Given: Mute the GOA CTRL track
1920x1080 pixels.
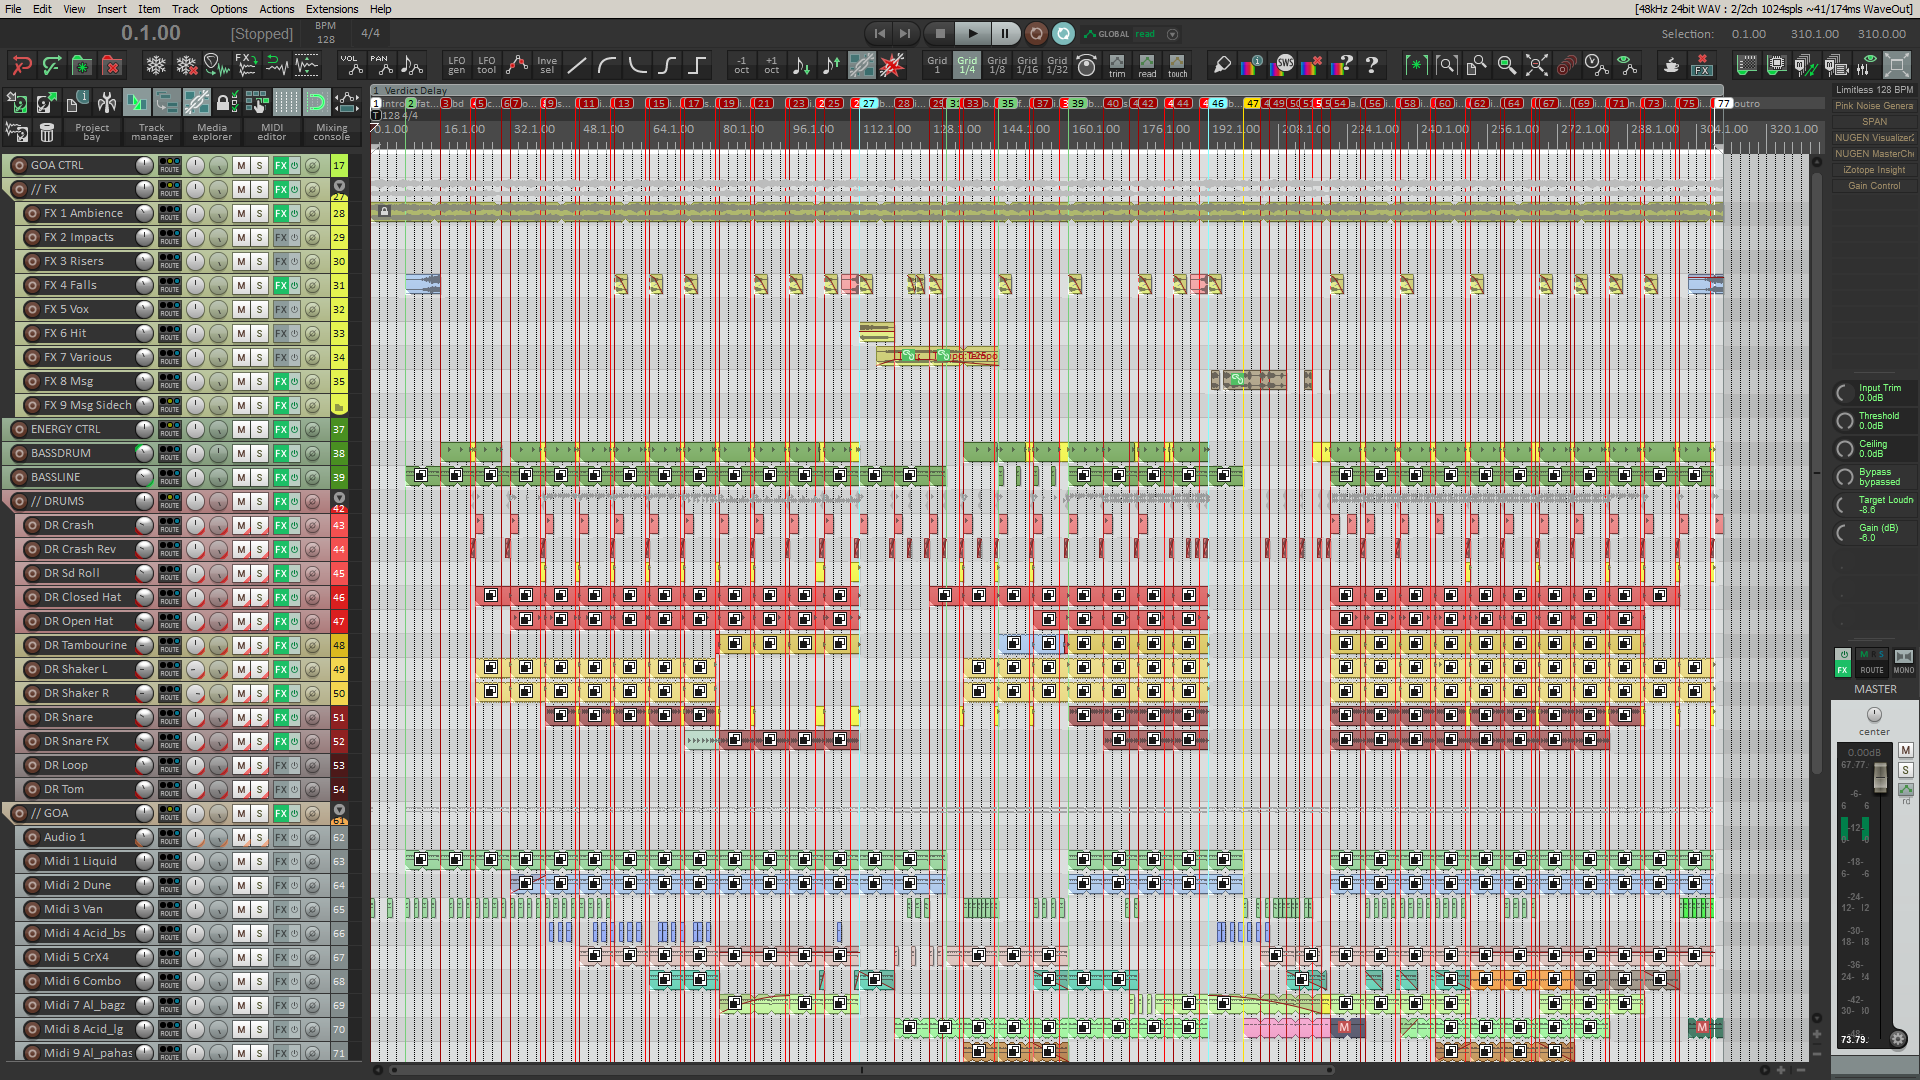Looking at the screenshot, I should click(241, 165).
